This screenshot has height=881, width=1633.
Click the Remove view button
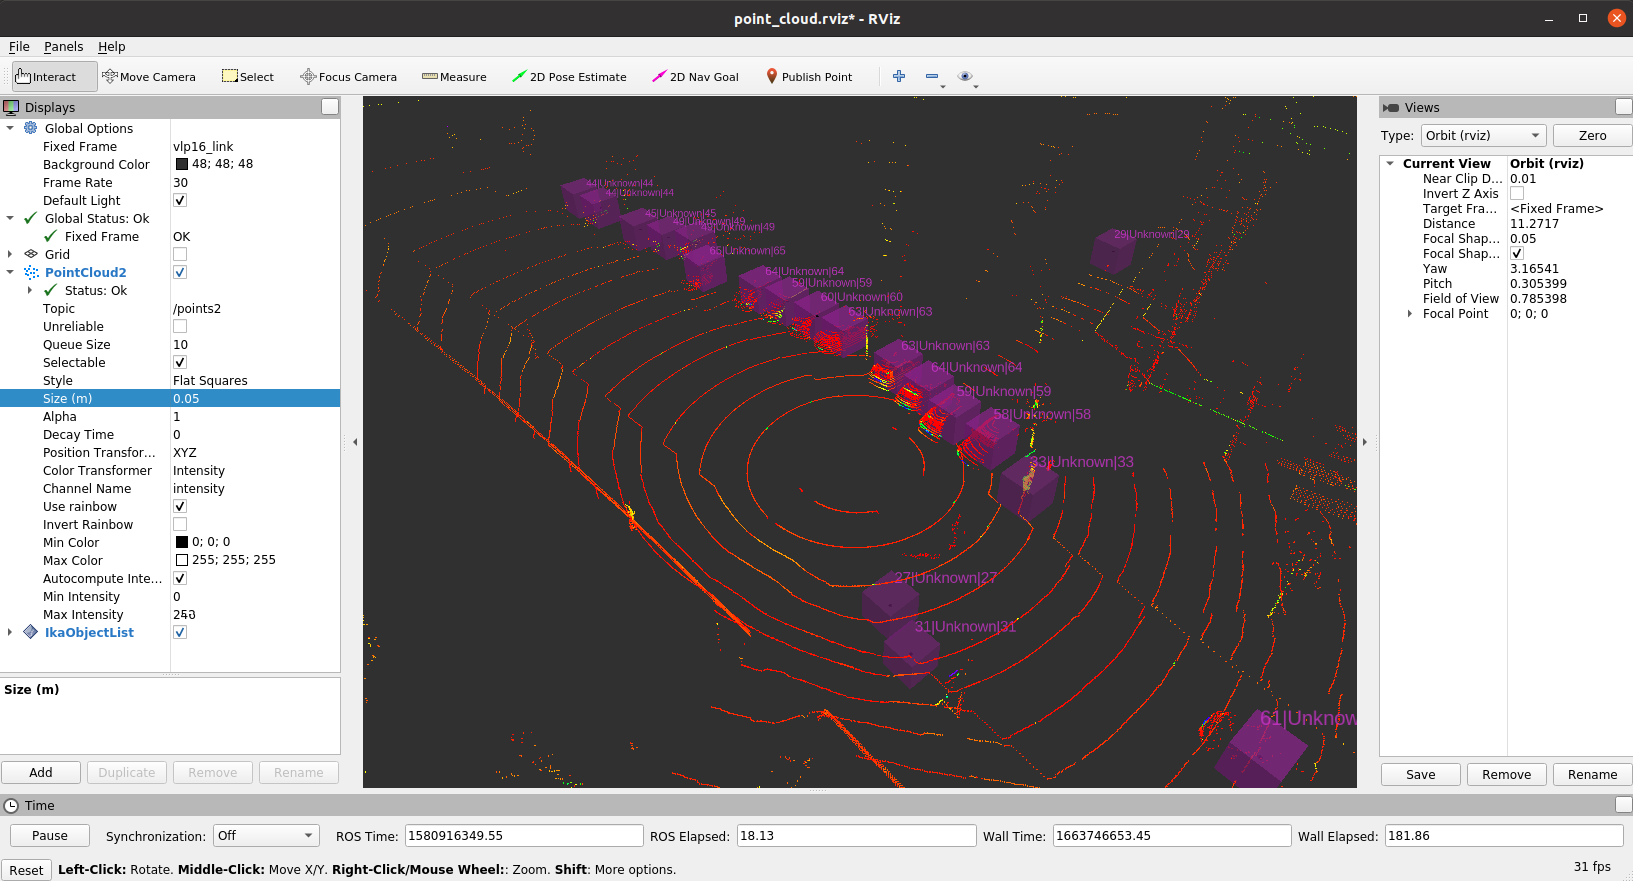(1506, 775)
